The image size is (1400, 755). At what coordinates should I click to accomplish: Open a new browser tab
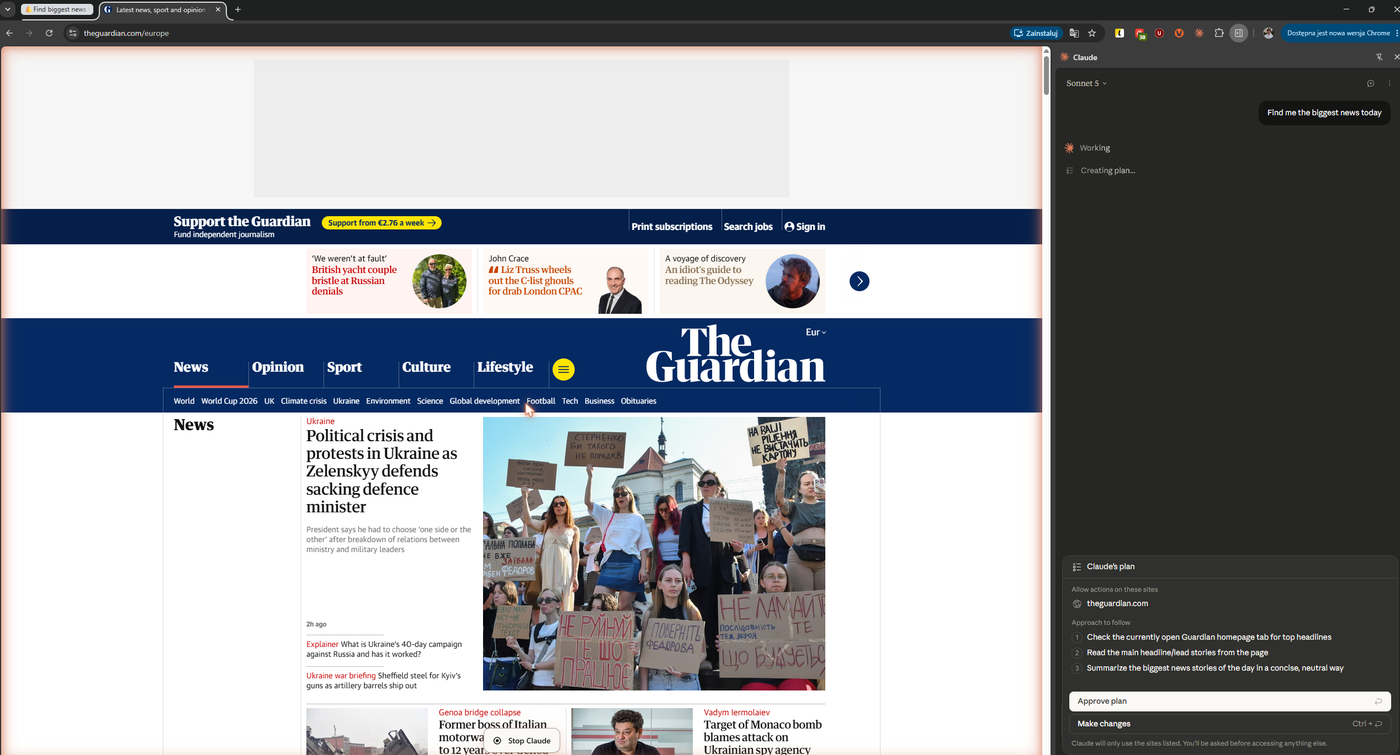pos(237,9)
